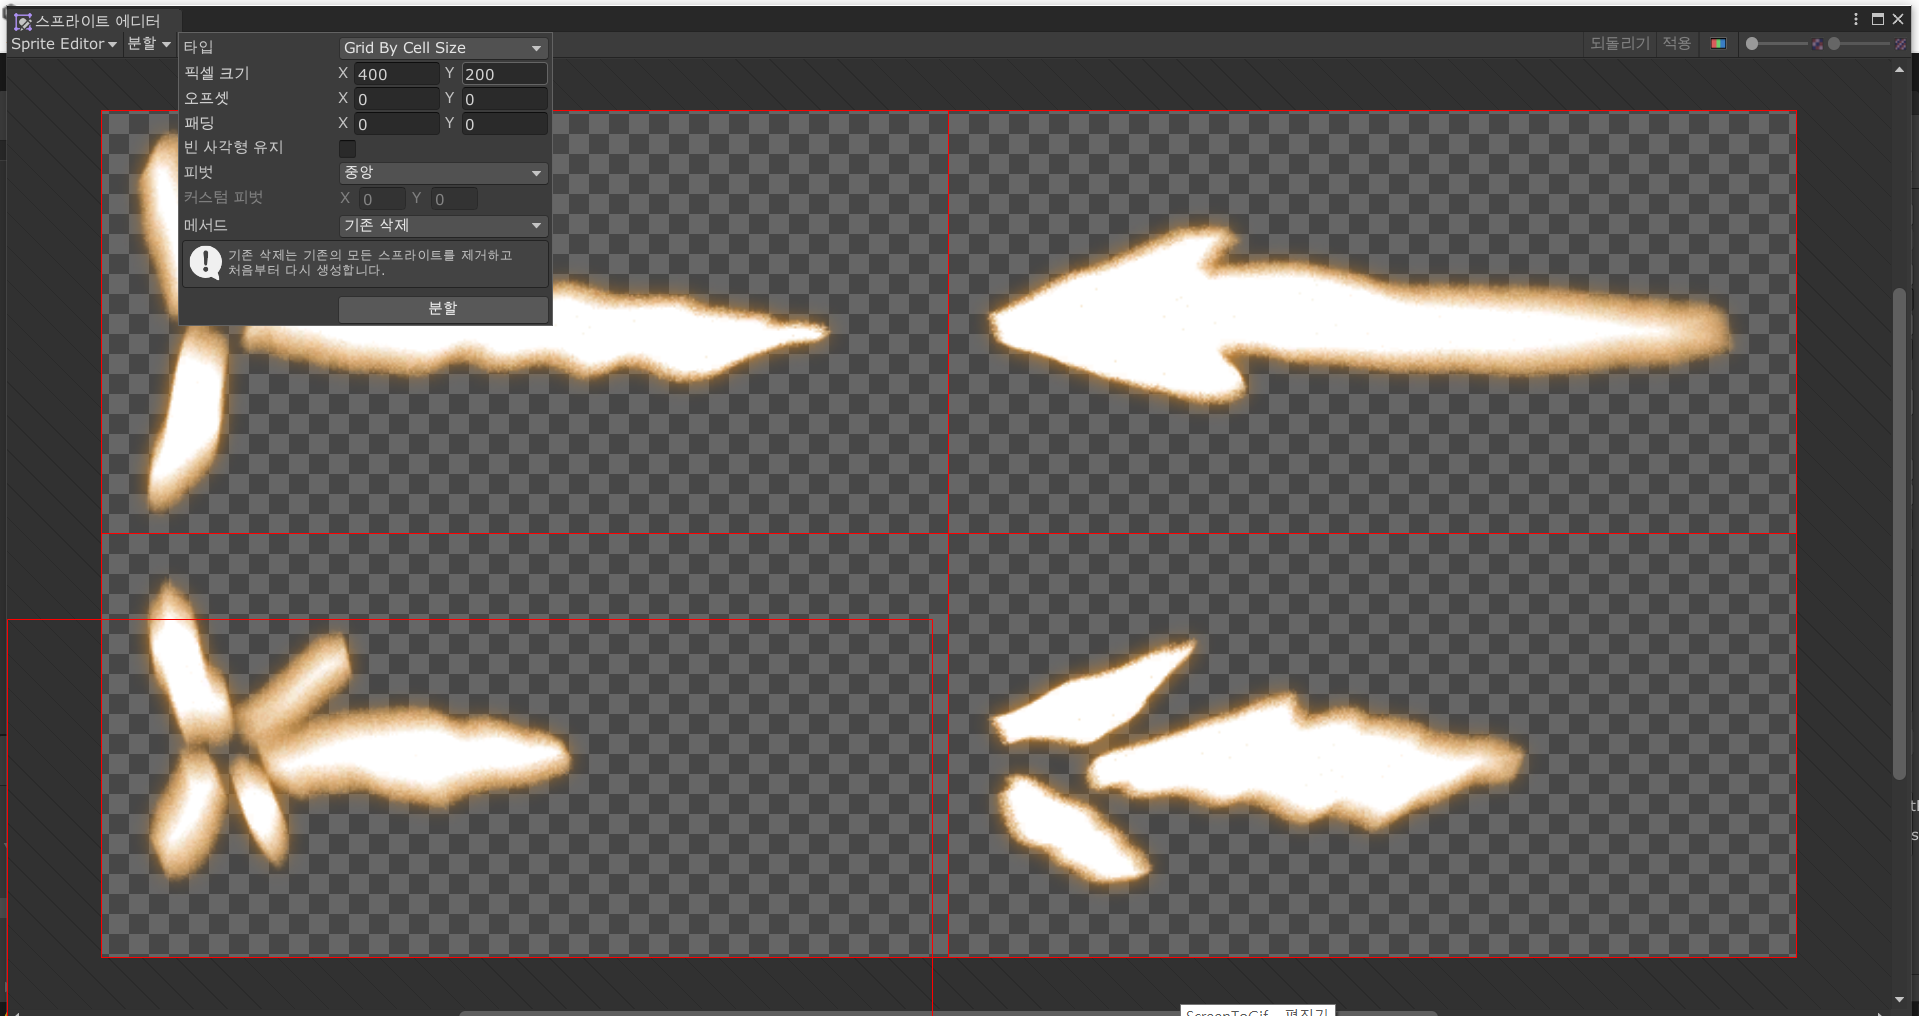The height and width of the screenshot is (1016, 1920).
Task: Click the Sprite Editor window tab icon
Action: pyautogui.click(x=23, y=21)
